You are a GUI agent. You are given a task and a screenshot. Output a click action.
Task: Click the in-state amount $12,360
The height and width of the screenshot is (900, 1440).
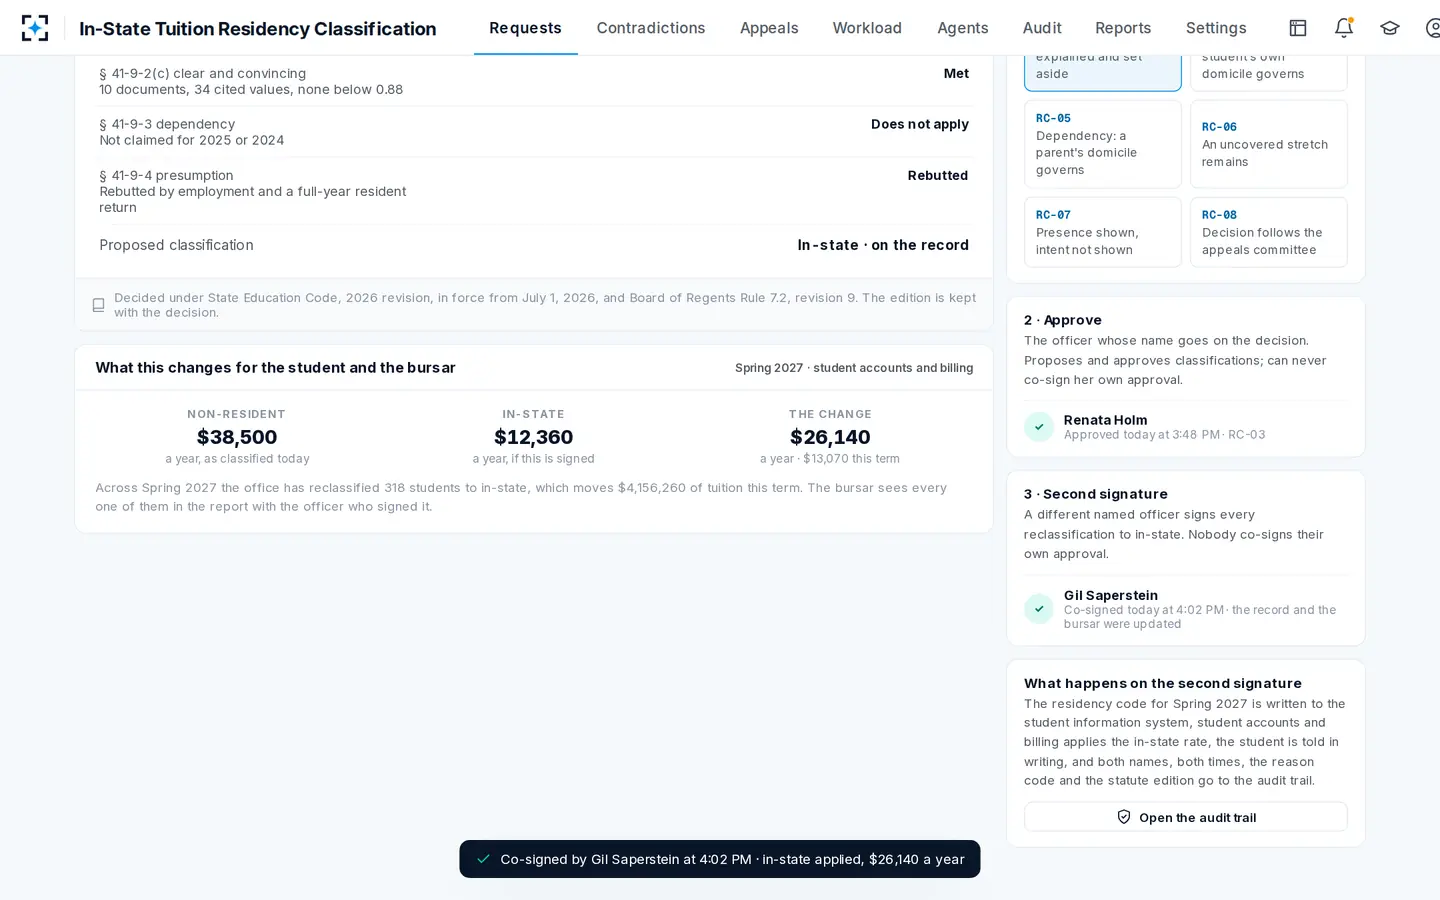(534, 437)
